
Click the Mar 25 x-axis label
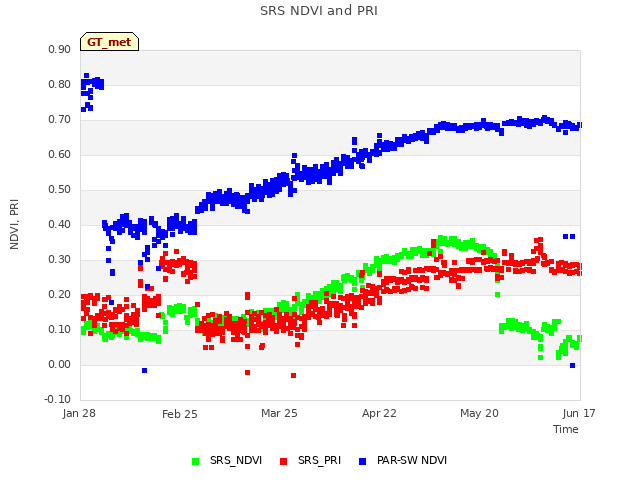(279, 413)
